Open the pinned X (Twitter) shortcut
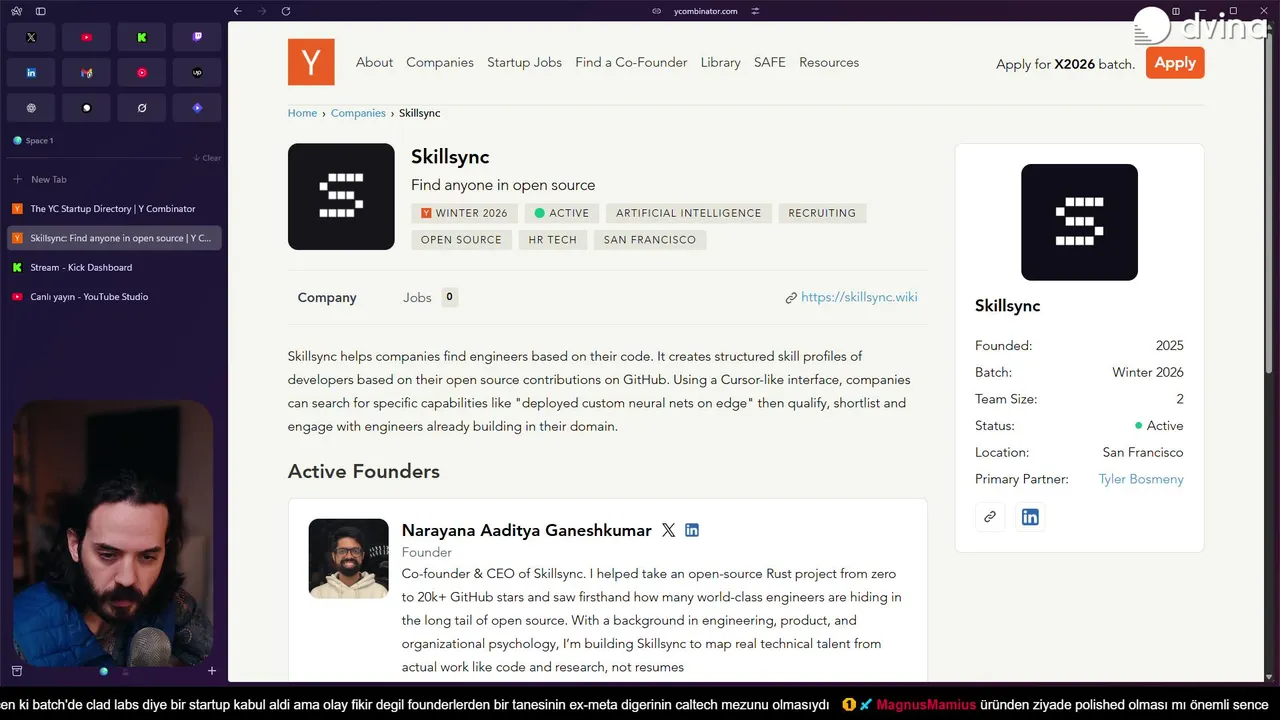The width and height of the screenshot is (1280, 720). [31, 37]
